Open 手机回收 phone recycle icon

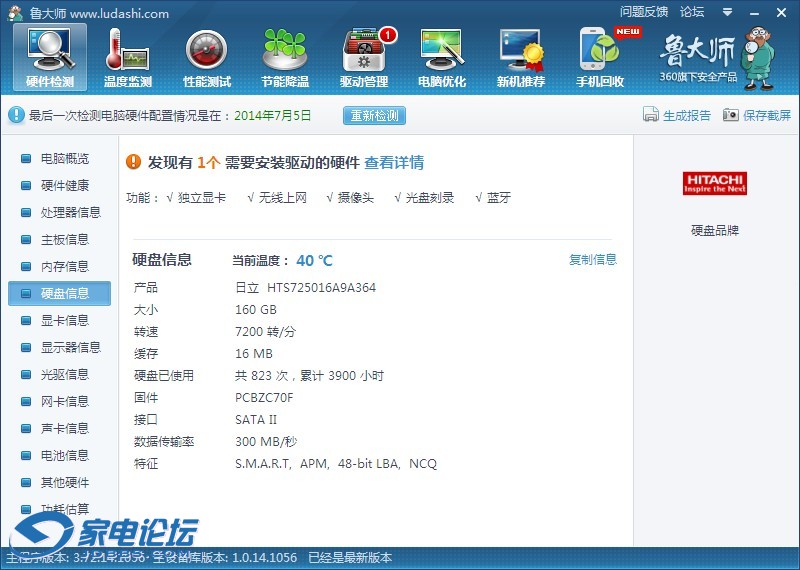coord(600,56)
